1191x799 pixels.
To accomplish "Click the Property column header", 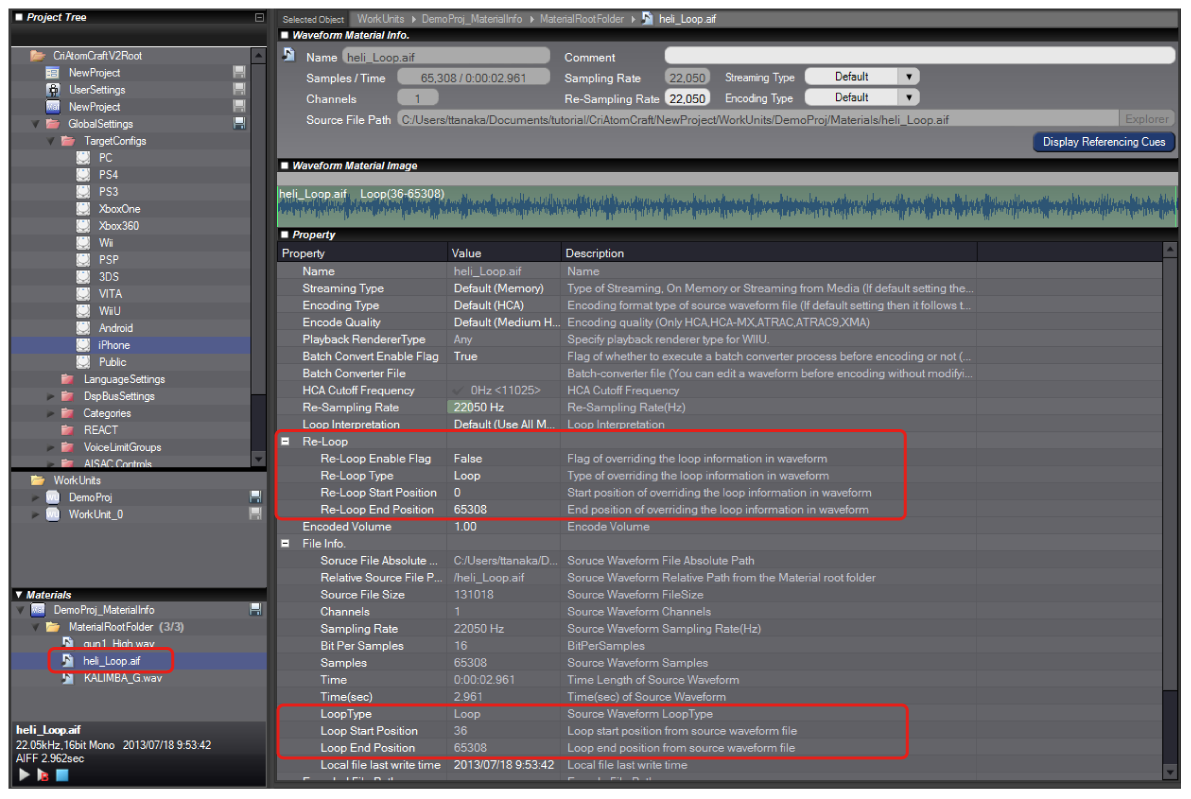I will click(362, 253).
